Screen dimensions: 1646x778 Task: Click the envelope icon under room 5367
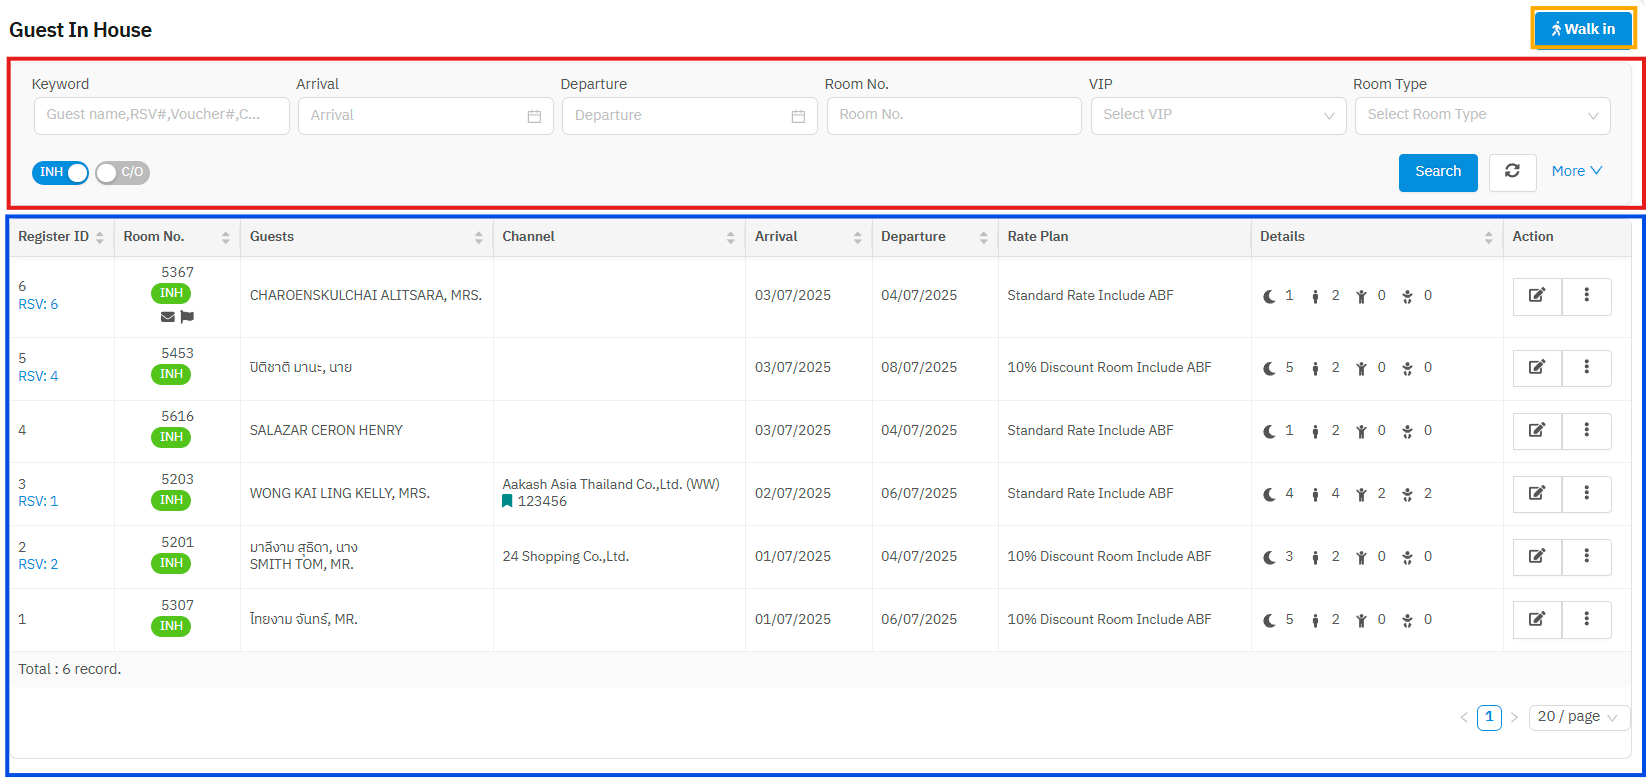(x=167, y=317)
